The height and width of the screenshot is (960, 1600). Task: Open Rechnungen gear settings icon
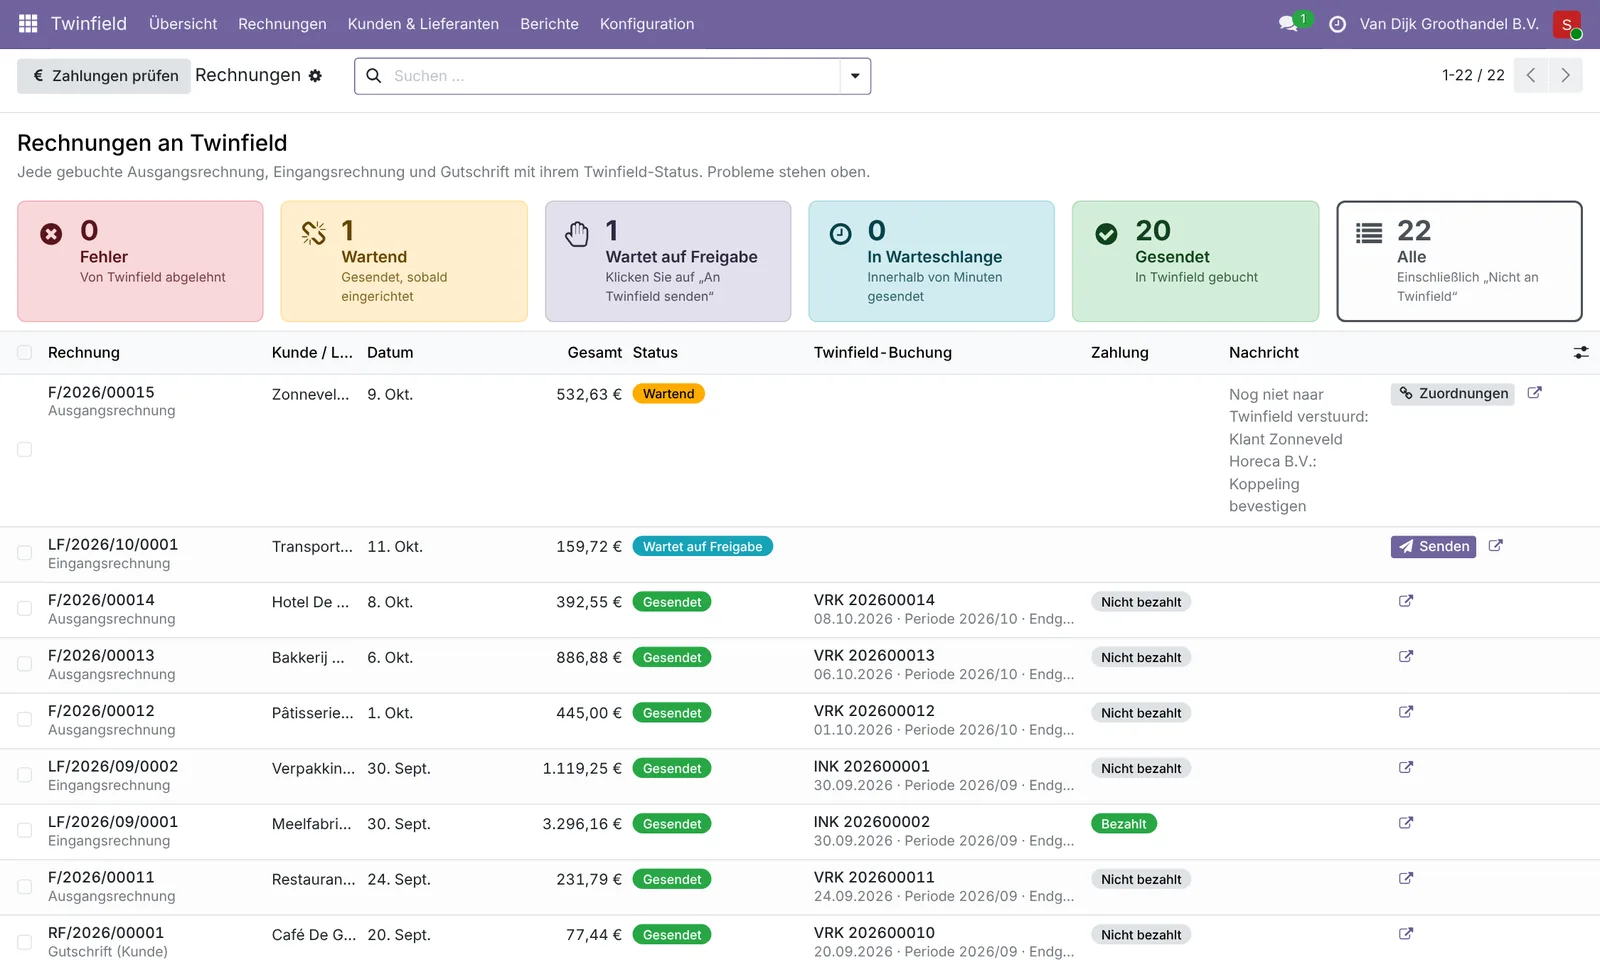click(x=315, y=76)
